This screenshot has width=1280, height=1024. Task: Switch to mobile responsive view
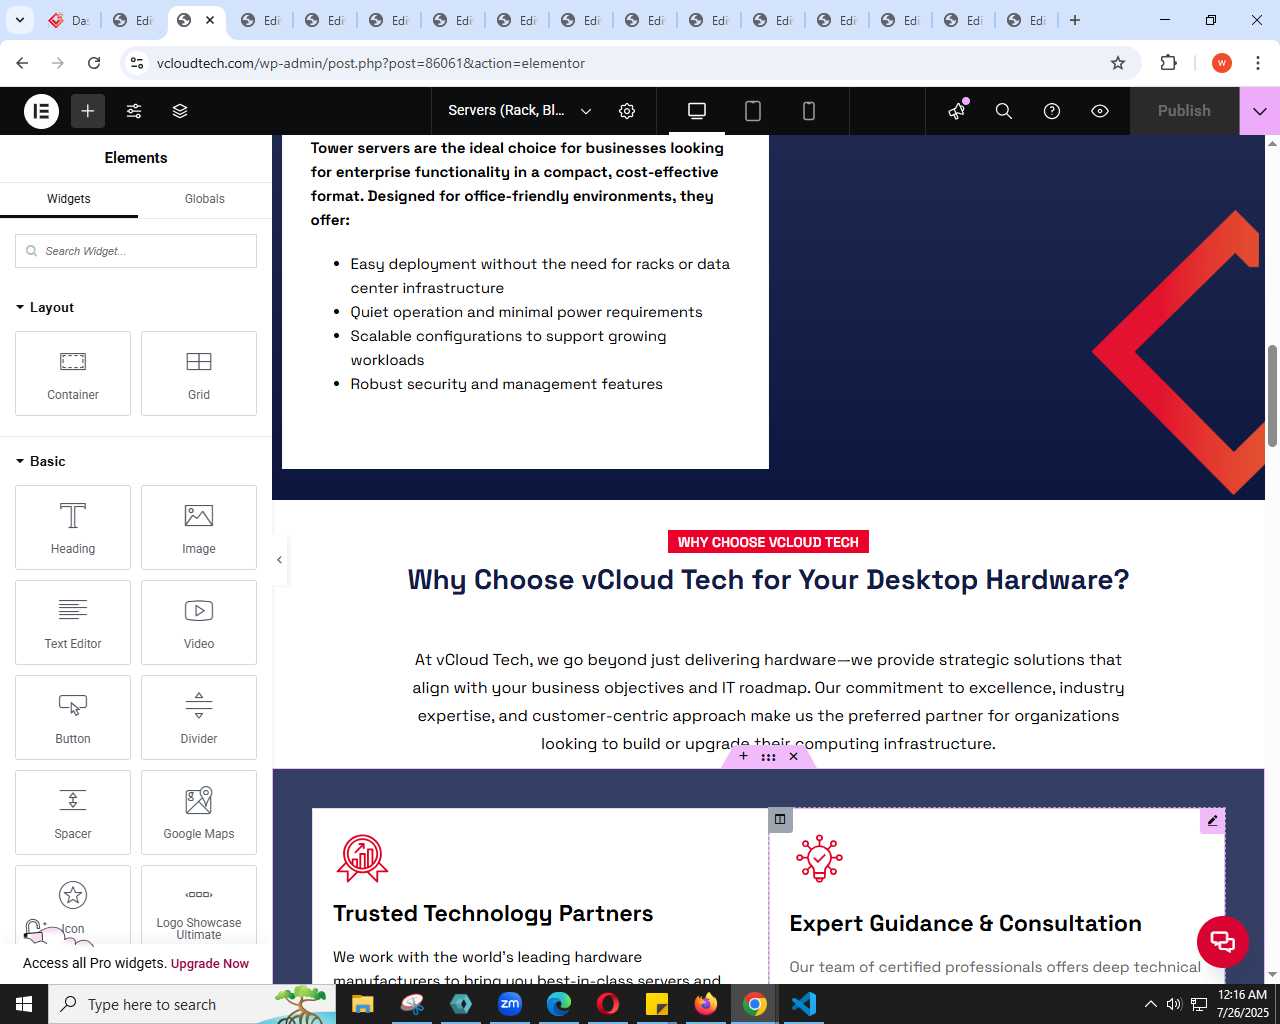[x=809, y=111]
